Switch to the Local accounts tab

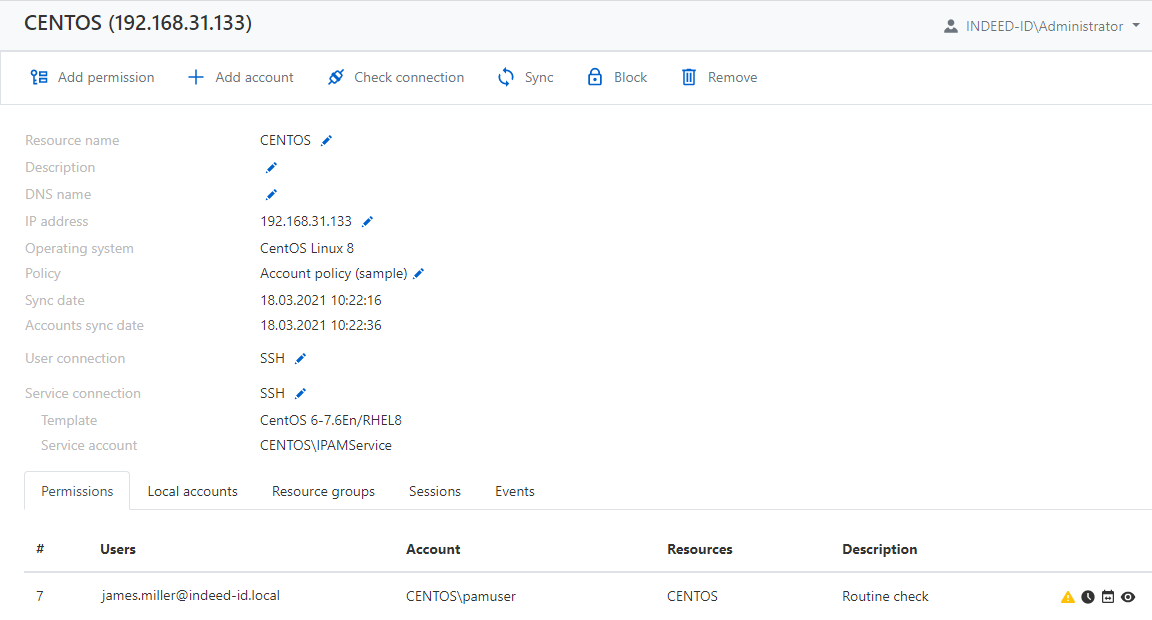coord(192,492)
